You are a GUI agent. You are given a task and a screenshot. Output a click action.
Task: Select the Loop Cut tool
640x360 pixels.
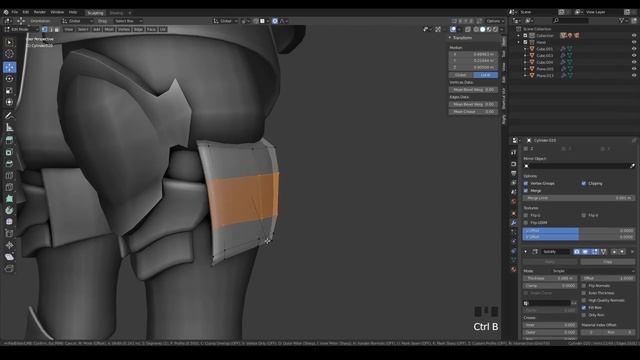point(9,176)
